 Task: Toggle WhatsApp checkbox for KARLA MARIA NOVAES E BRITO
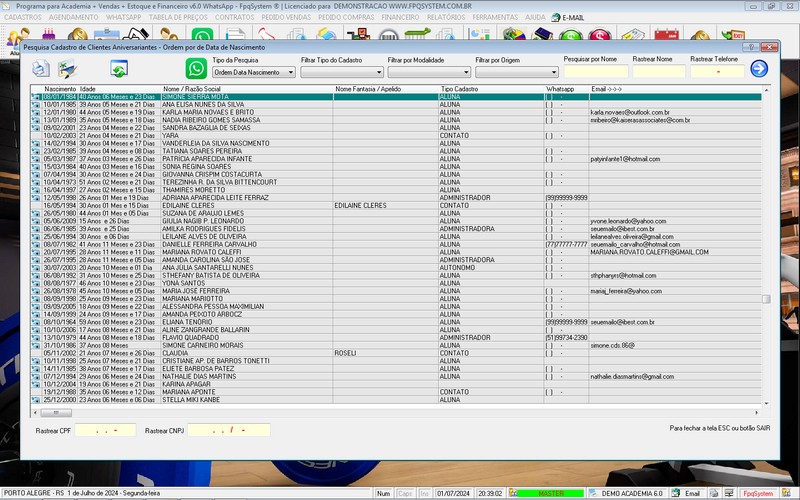tap(549, 112)
